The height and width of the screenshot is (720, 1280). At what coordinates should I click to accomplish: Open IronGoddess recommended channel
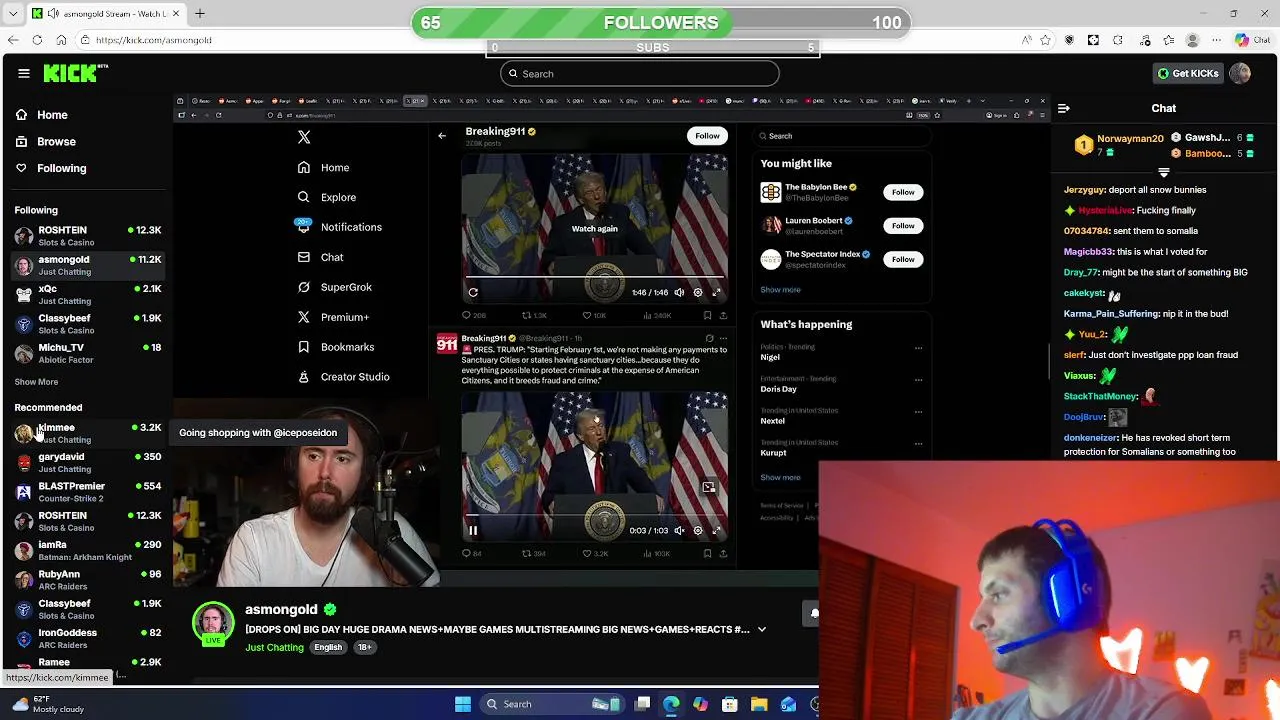[x=88, y=638]
